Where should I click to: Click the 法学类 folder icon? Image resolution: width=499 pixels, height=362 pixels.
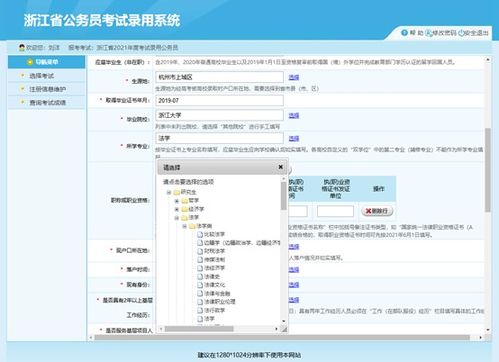coord(192,226)
